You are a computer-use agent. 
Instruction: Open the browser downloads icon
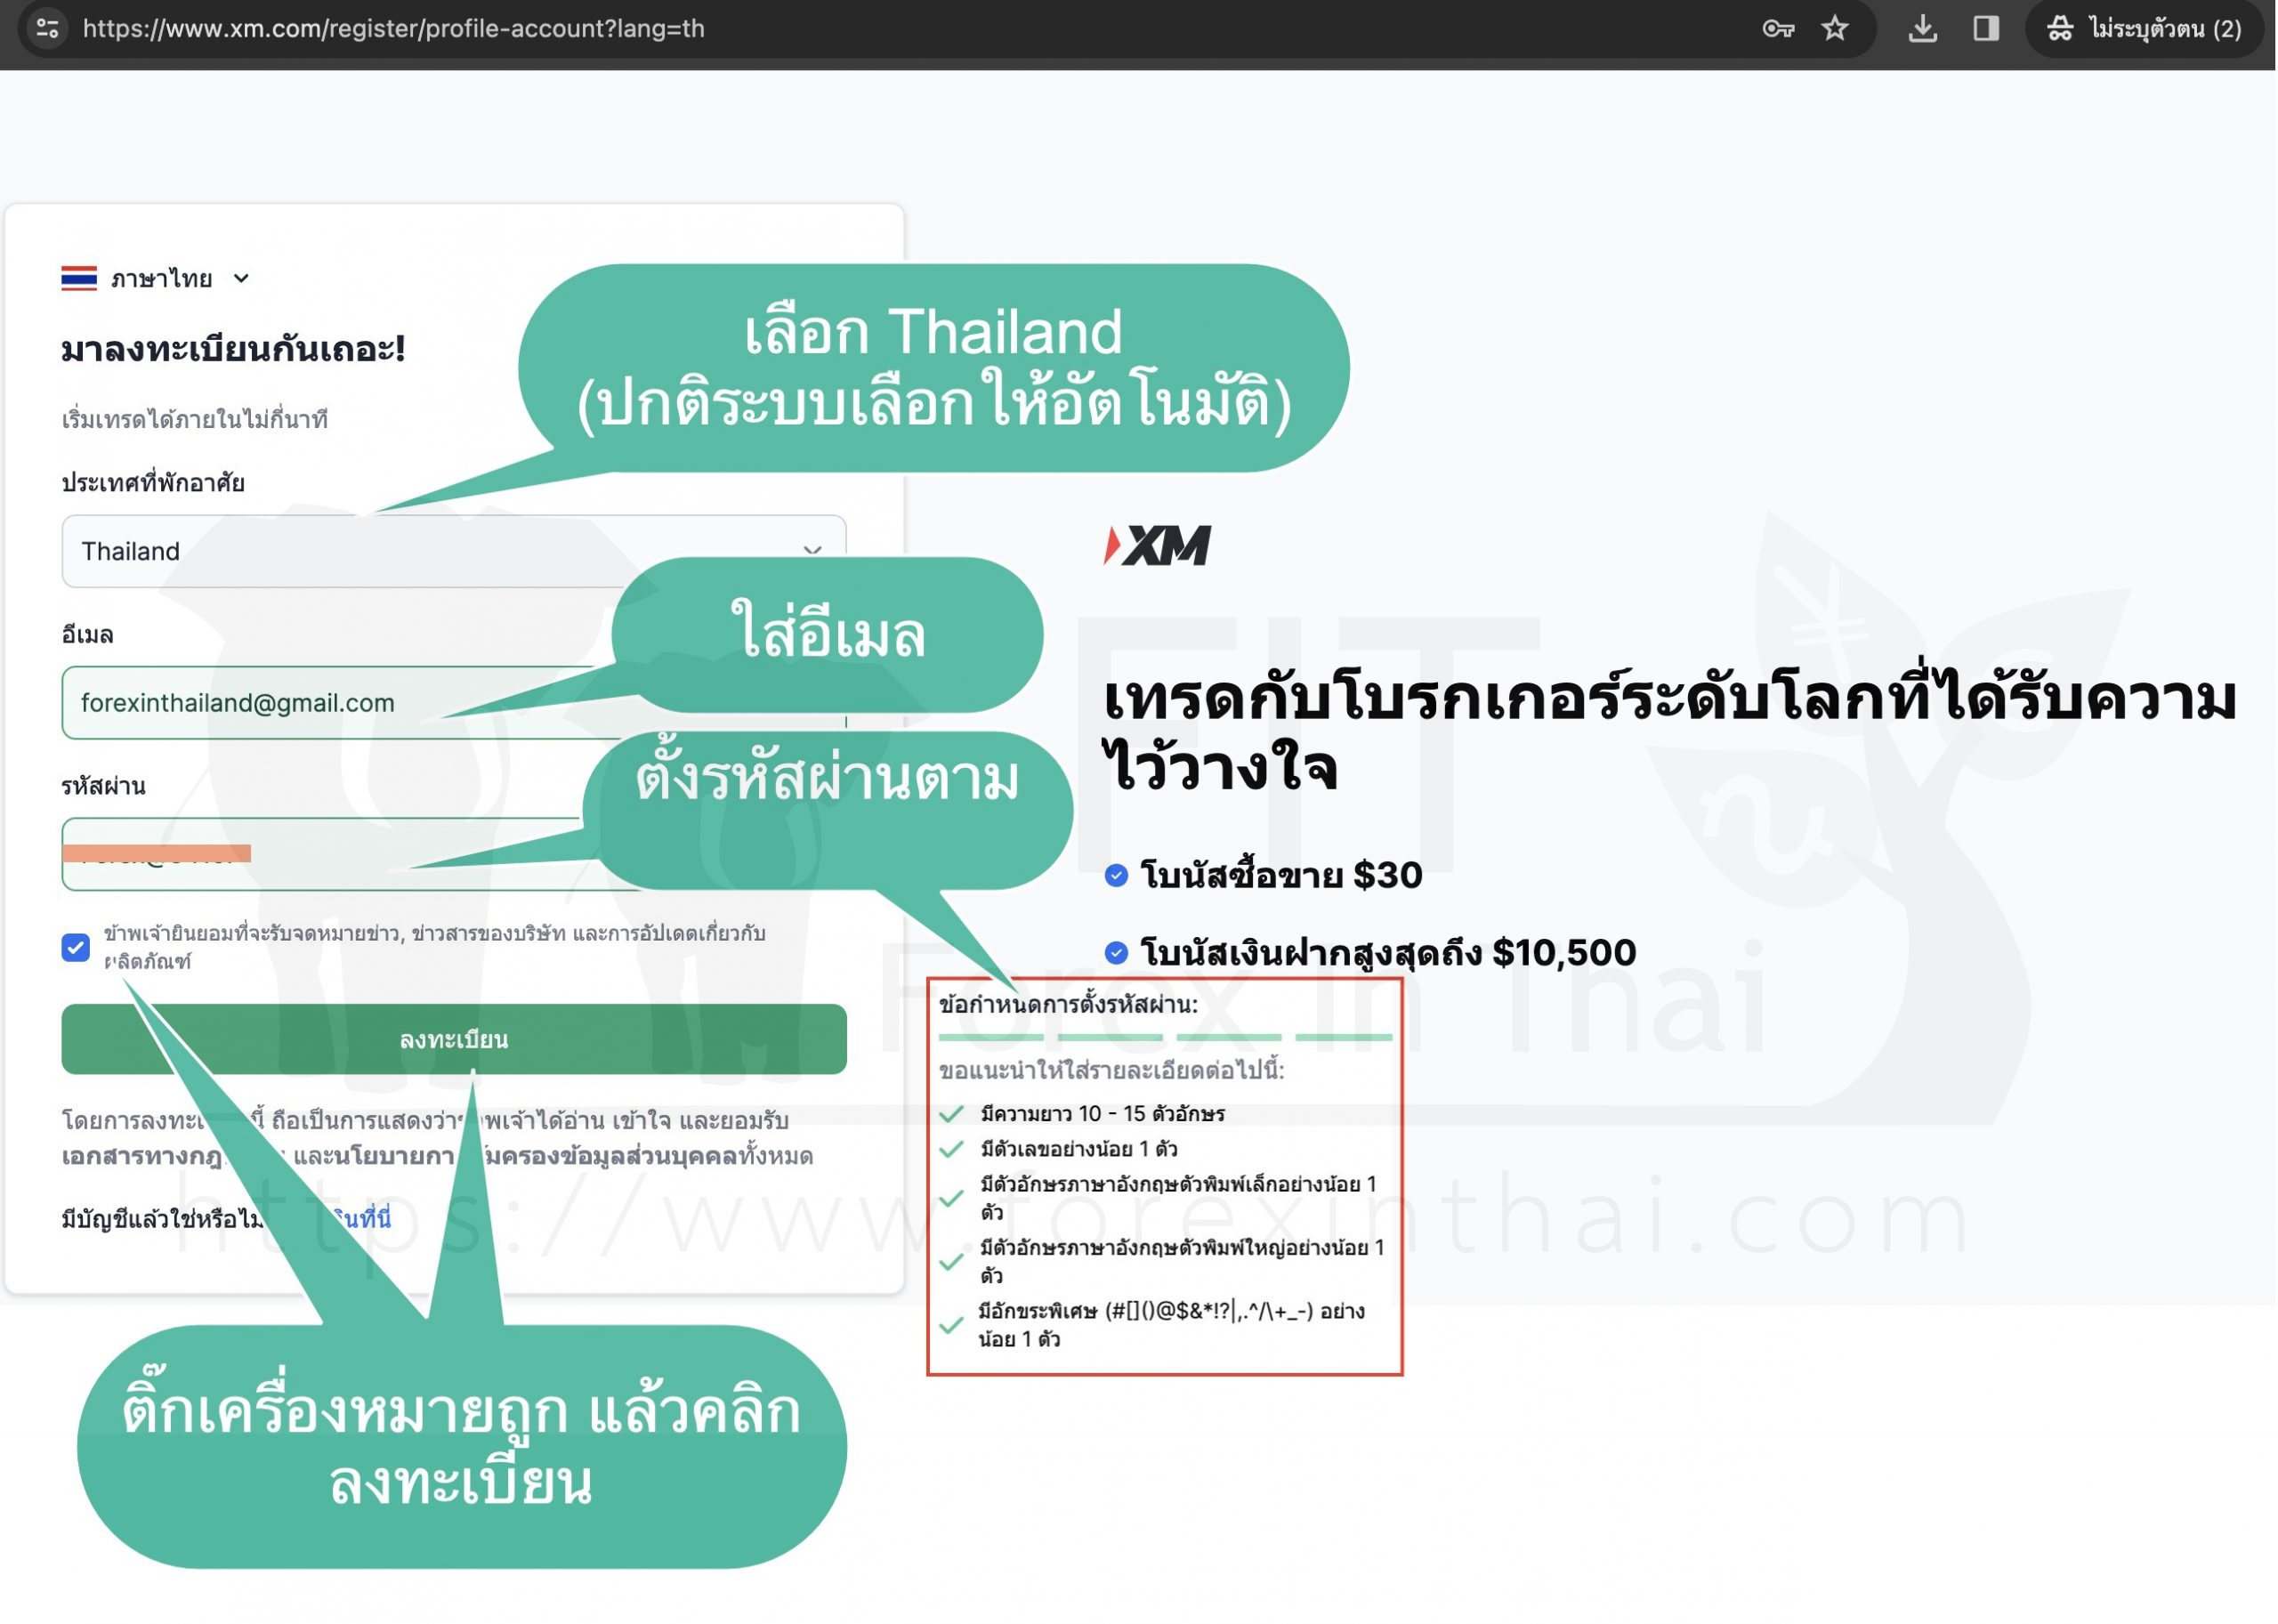click(1922, 28)
